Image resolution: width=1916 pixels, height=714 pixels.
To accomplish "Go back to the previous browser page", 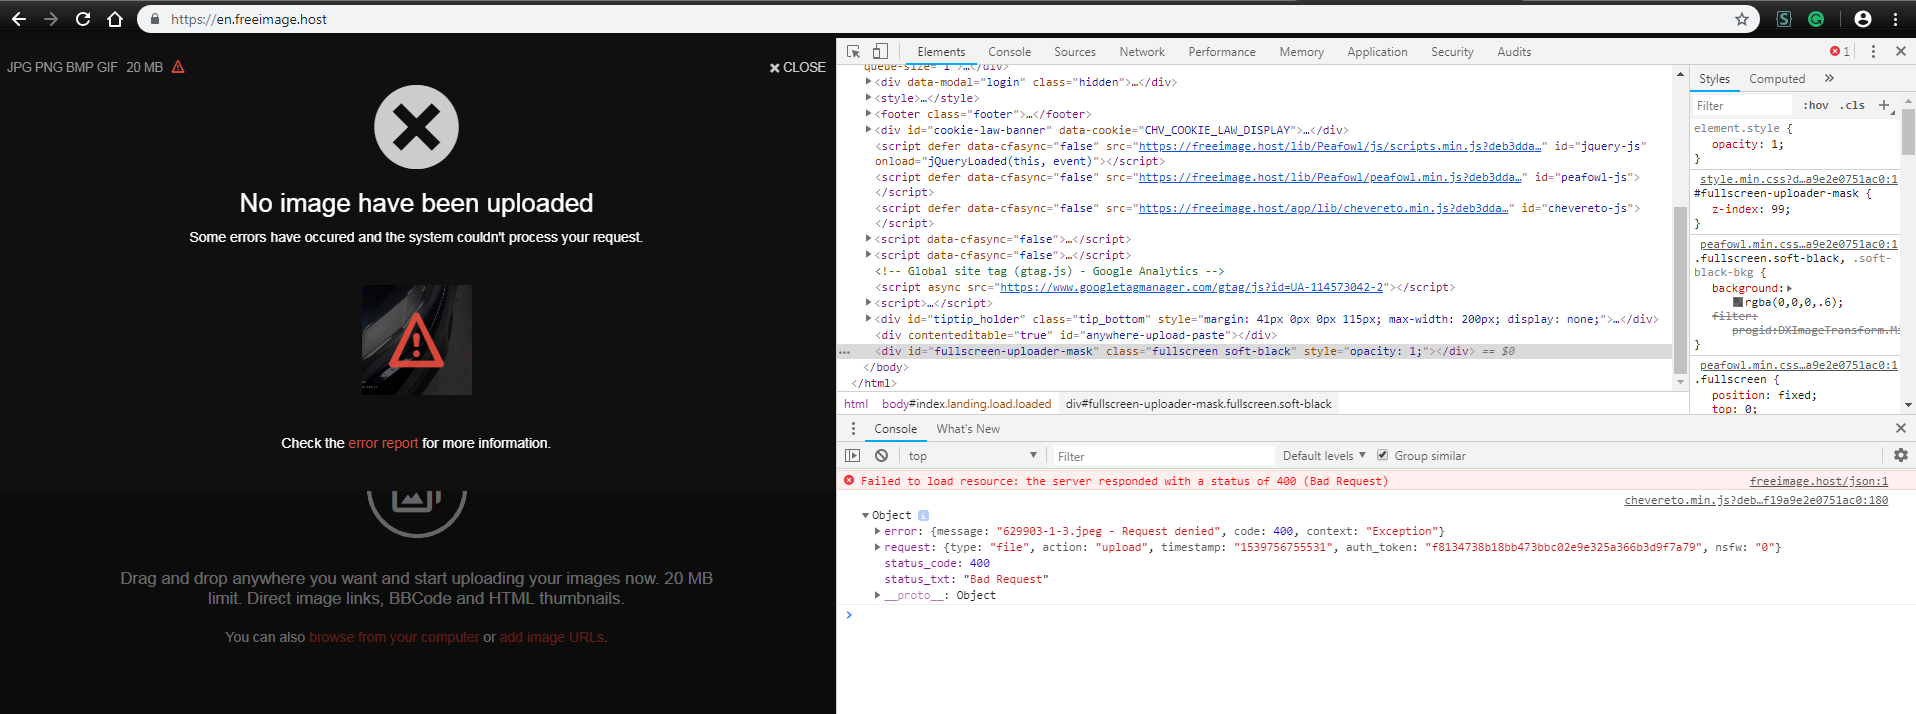I will tap(18, 19).
